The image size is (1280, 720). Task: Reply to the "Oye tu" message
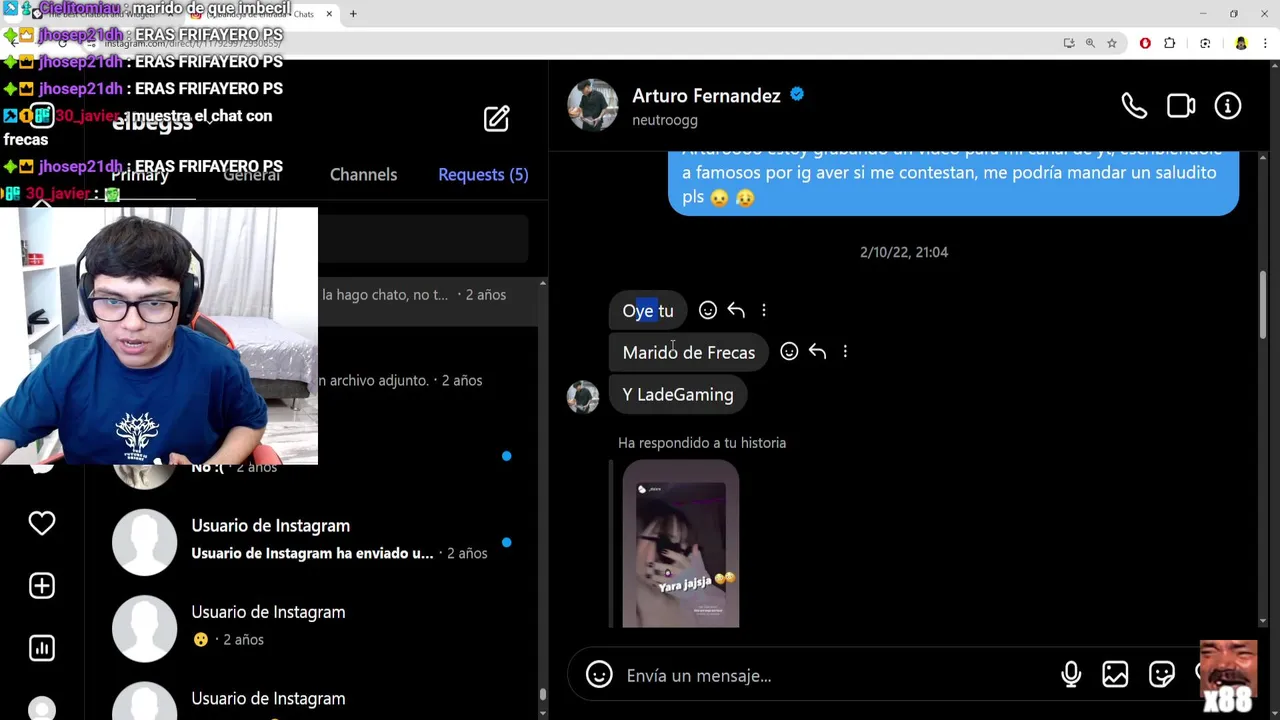(736, 311)
